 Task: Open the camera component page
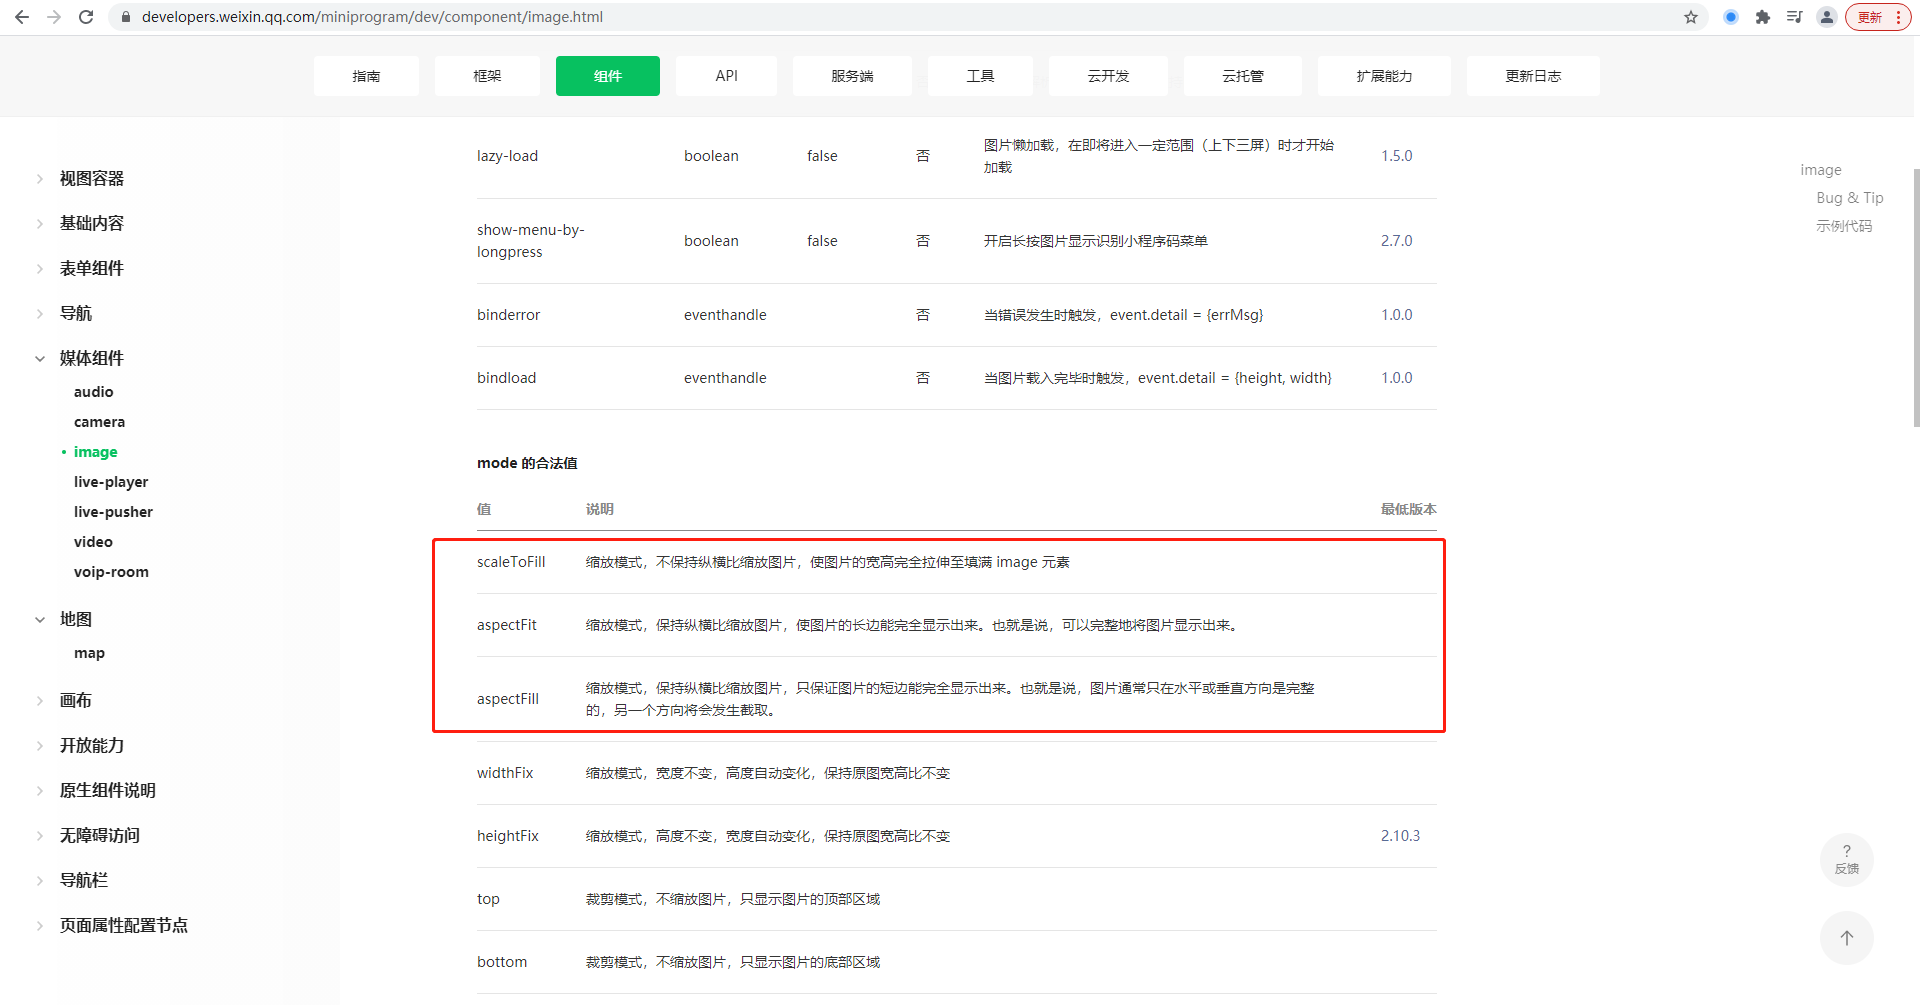click(99, 422)
